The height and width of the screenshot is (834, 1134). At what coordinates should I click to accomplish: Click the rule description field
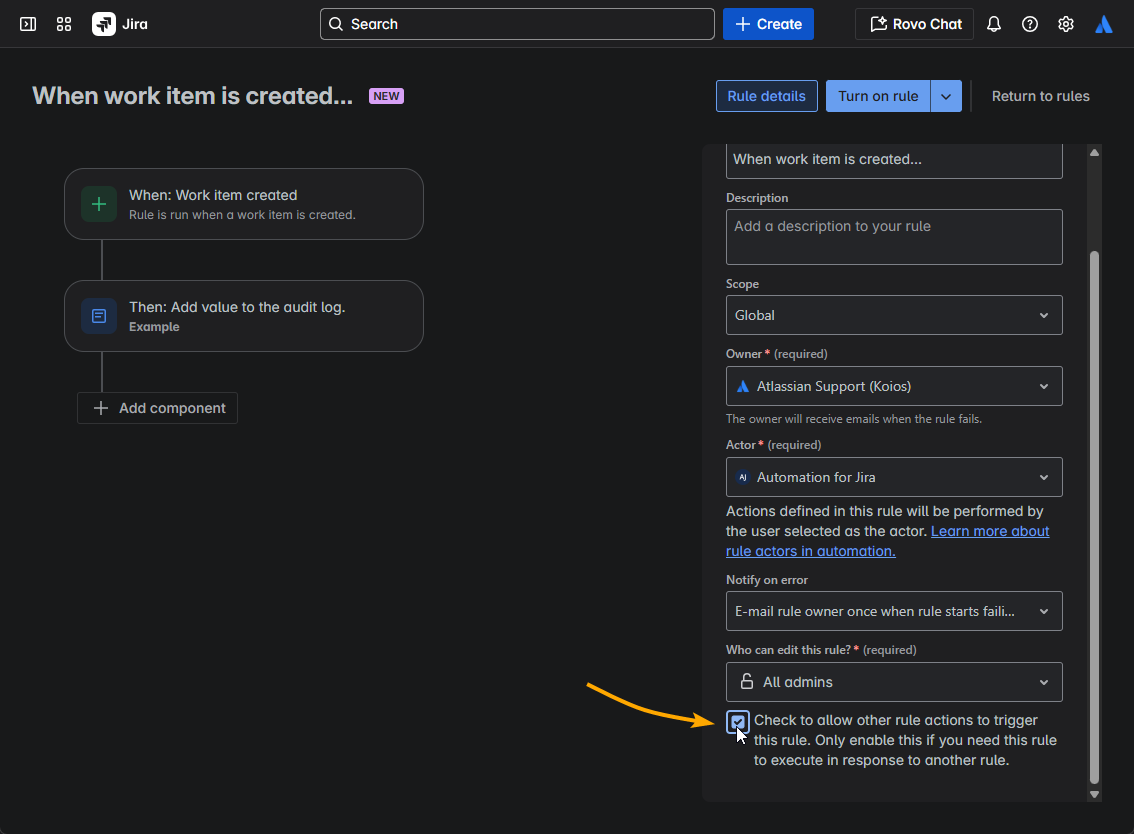click(893, 237)
